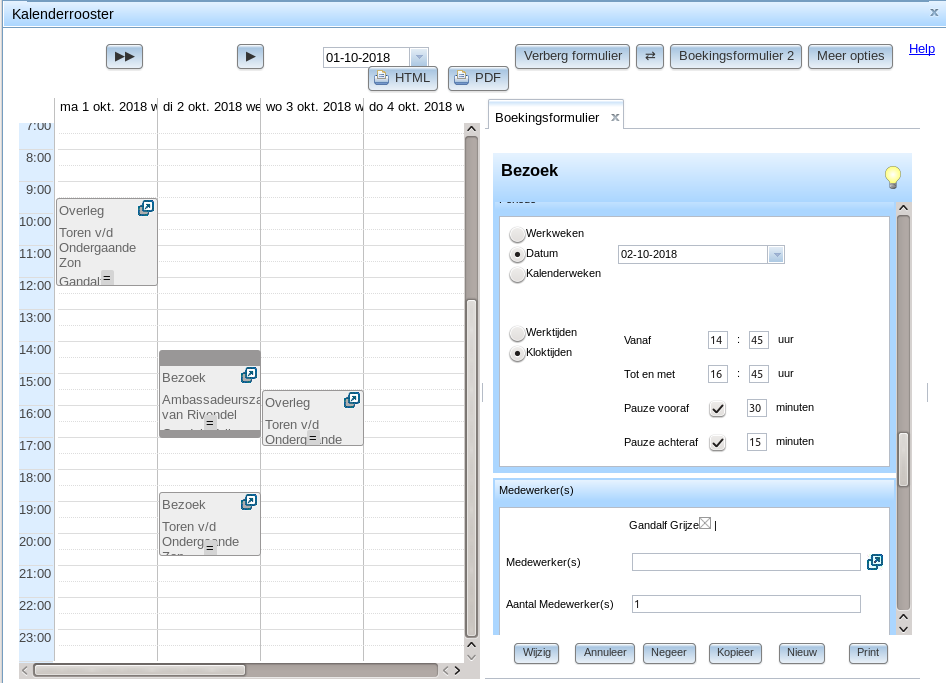Select the ma 1 okt. 2018 column header
Screen dimensions: 946x683
pos(107,107)
